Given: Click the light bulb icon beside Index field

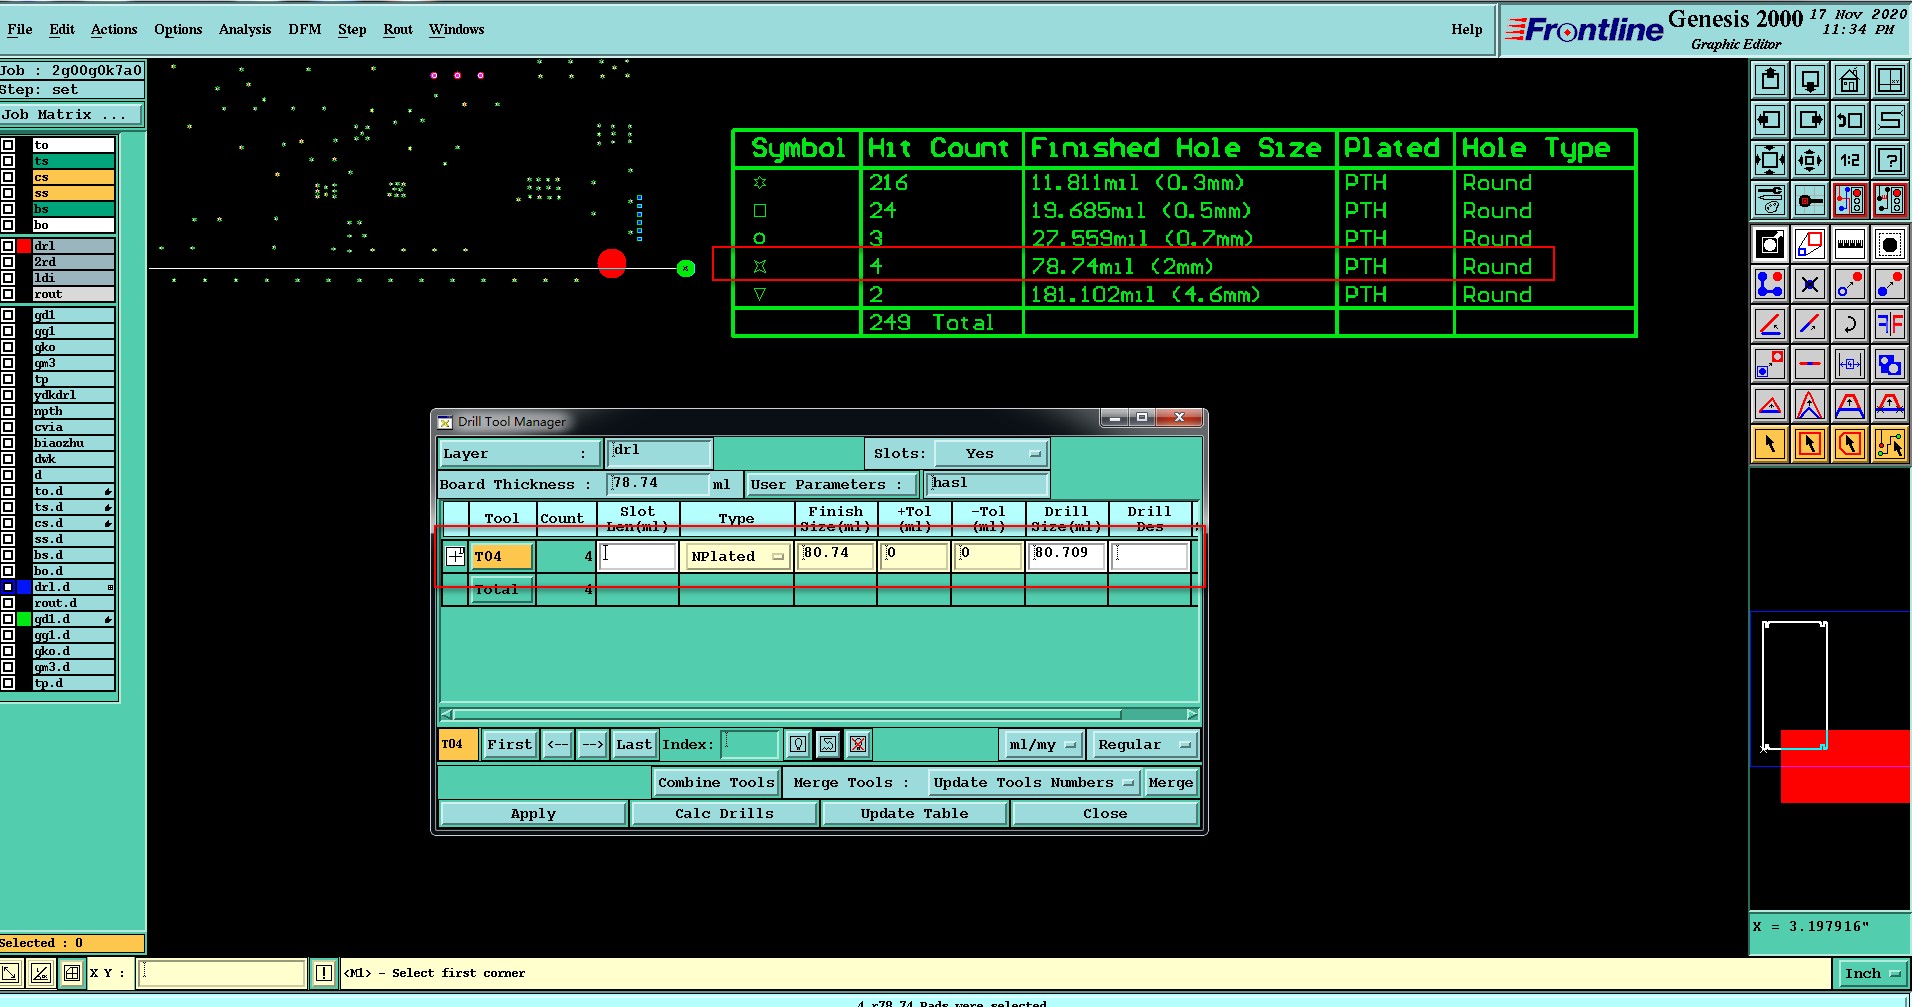Looking at the screenshot, I should [797, 744].
